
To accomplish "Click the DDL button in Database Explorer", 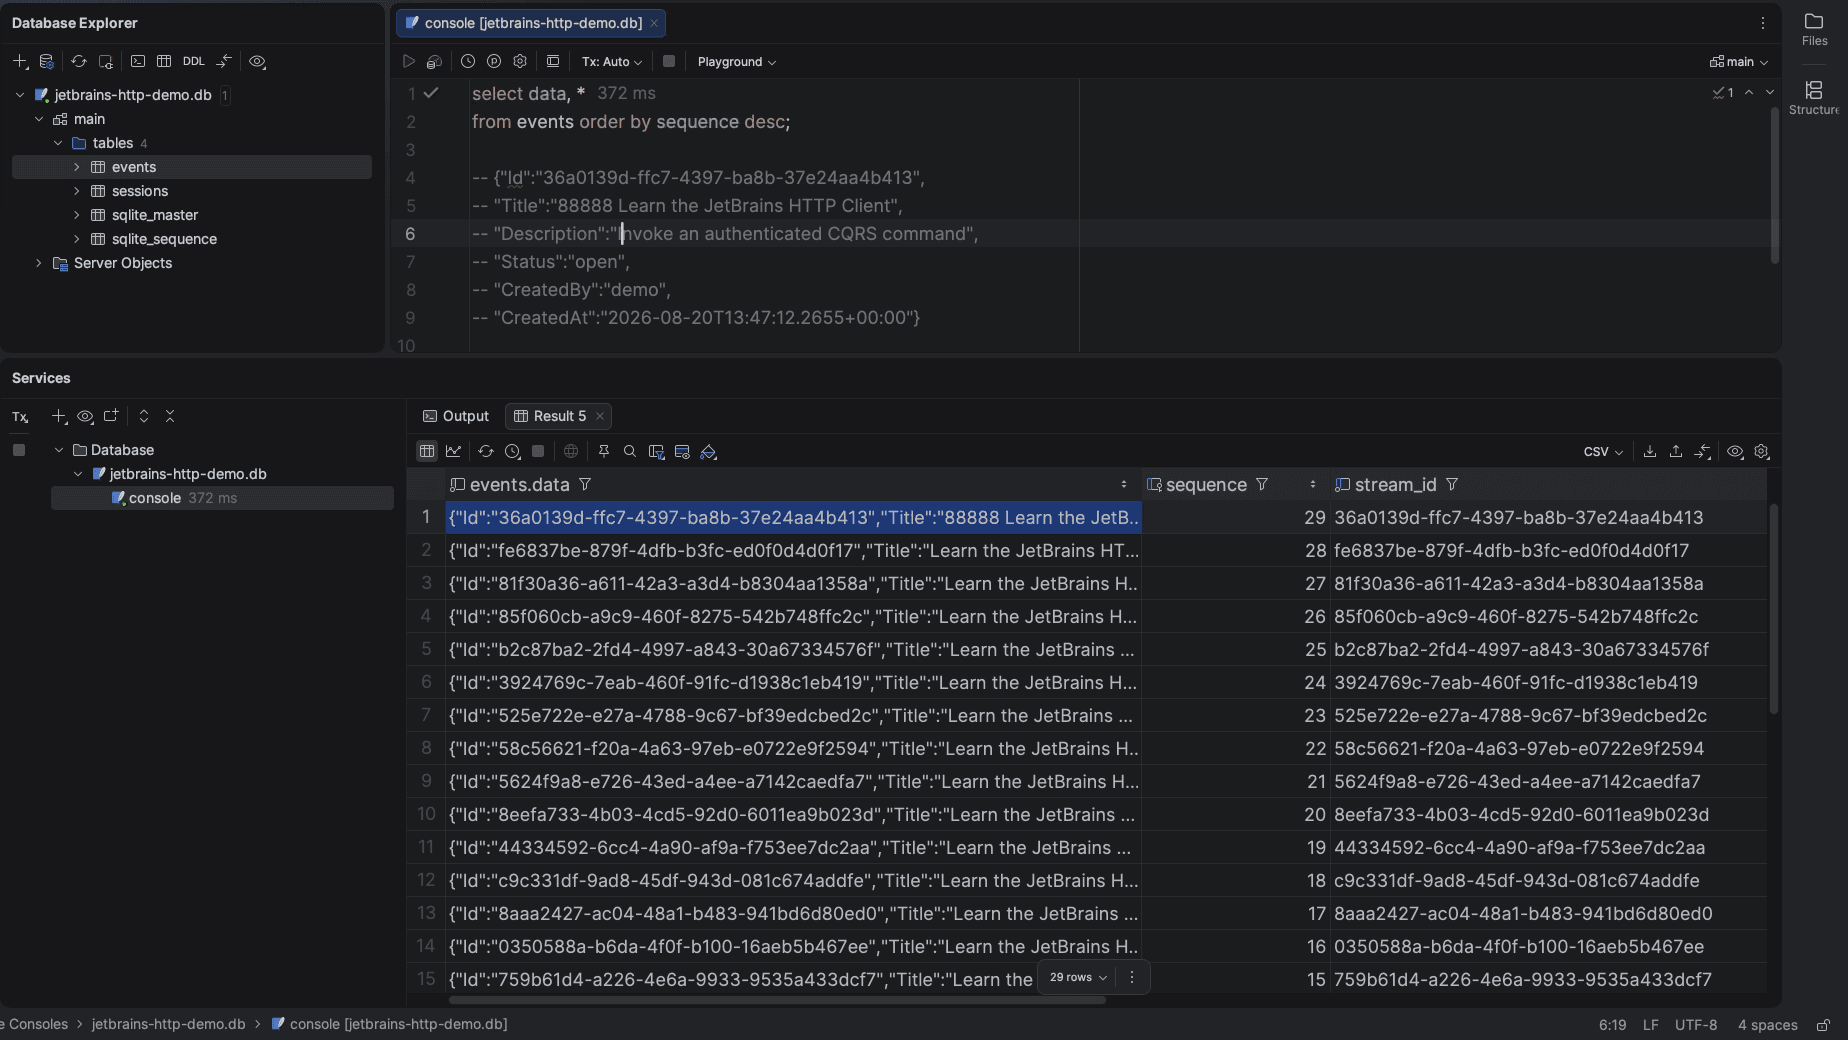I will 194,62.
